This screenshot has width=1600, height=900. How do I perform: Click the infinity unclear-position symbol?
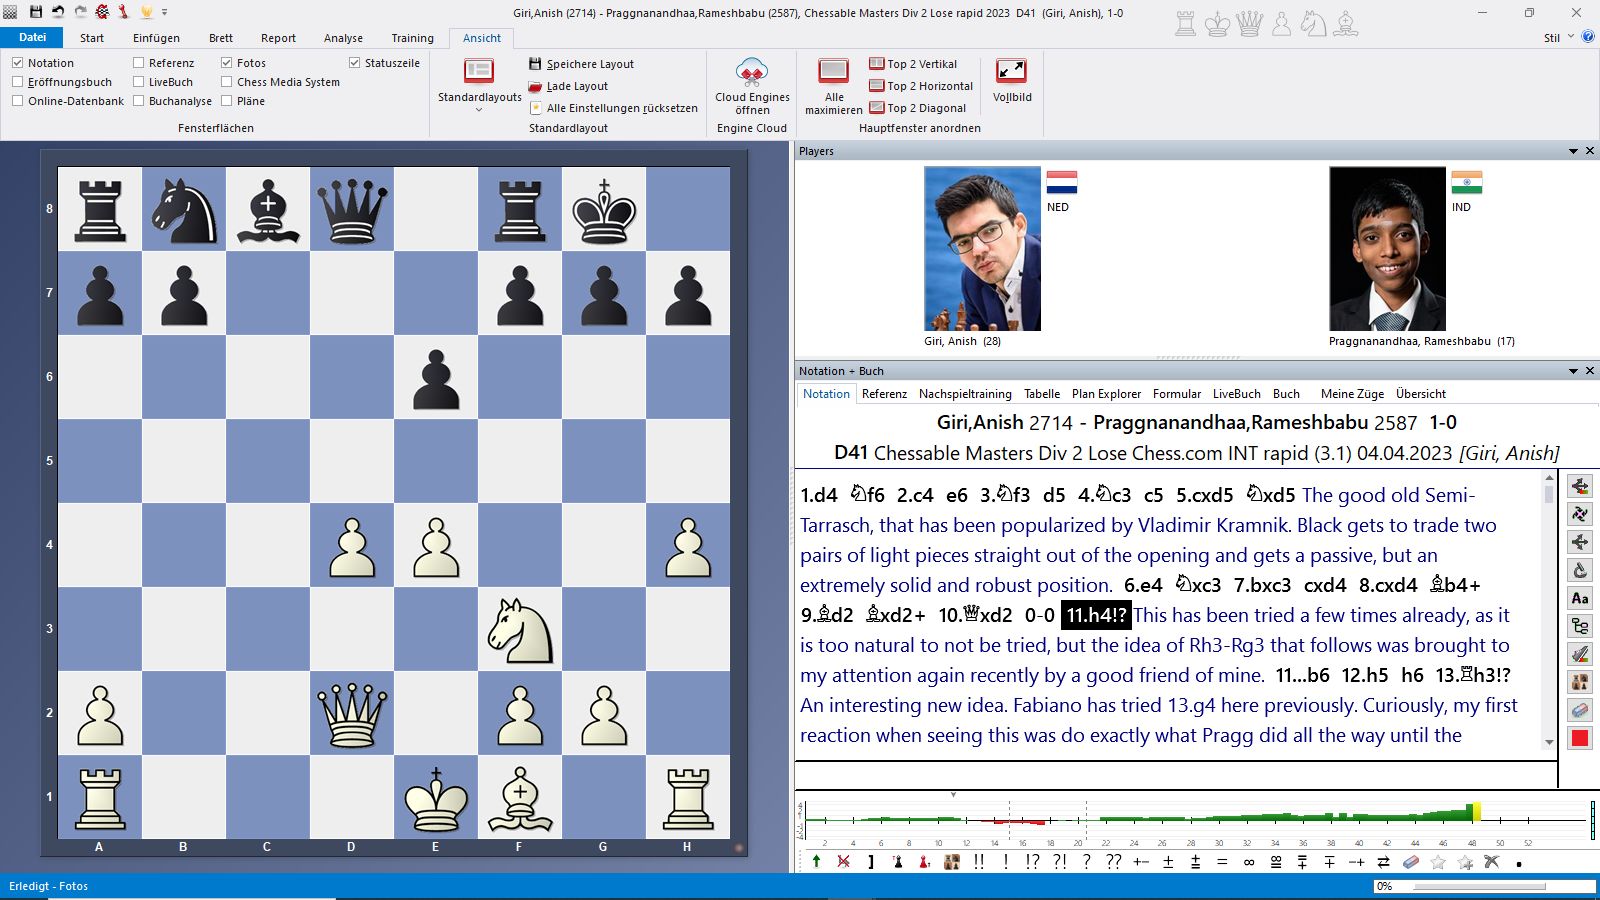1248,862
